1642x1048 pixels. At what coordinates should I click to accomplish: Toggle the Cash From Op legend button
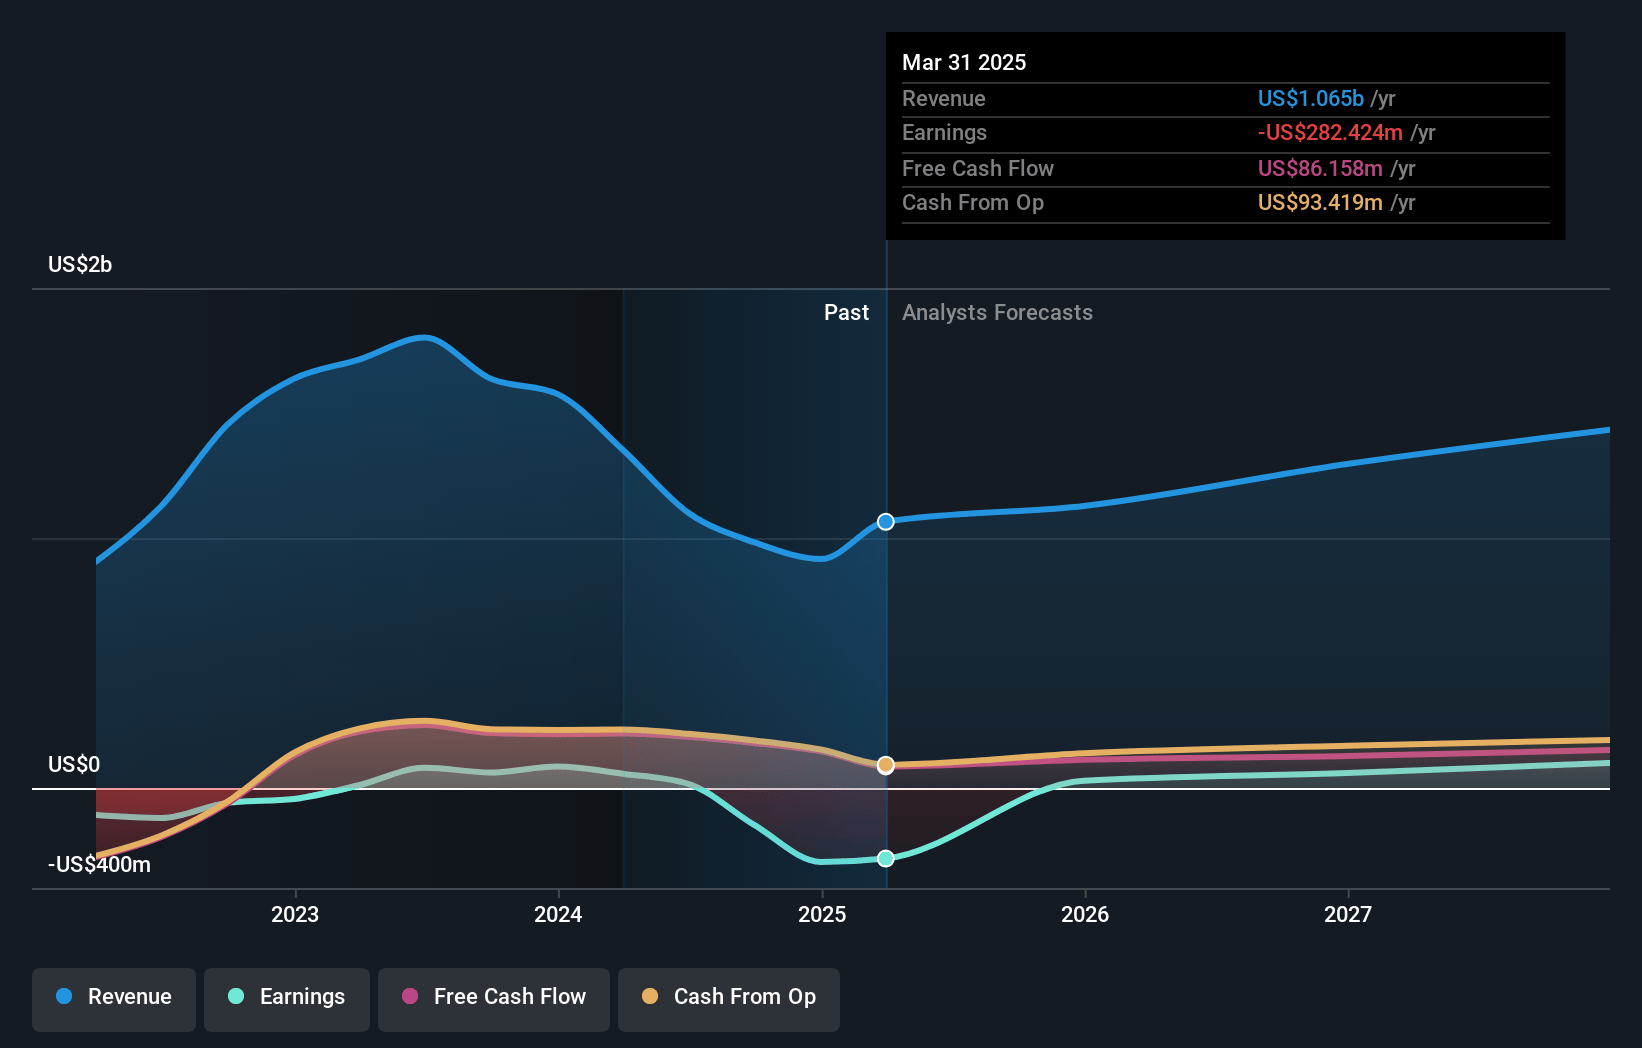(x=729, y=999)
